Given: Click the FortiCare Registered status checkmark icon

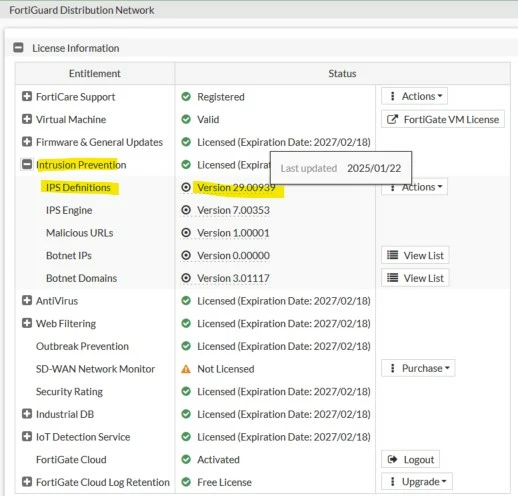Looking at the screenshot, I should pos(186,97).
